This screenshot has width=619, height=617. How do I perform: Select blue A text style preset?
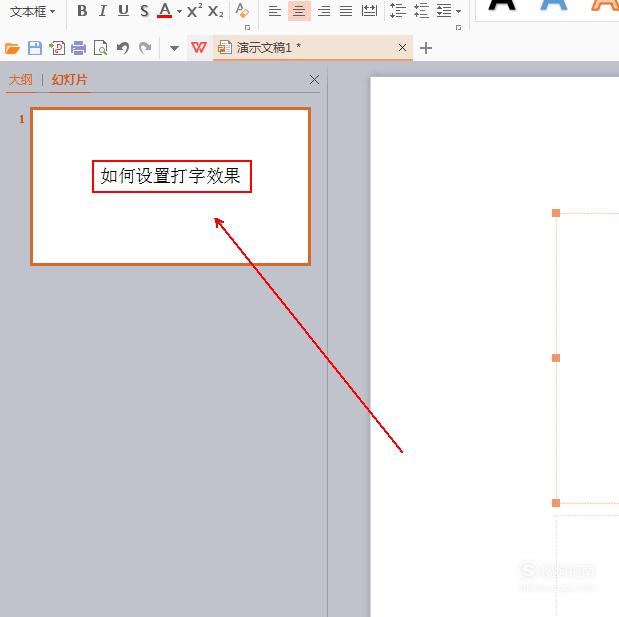coord(554,5)
